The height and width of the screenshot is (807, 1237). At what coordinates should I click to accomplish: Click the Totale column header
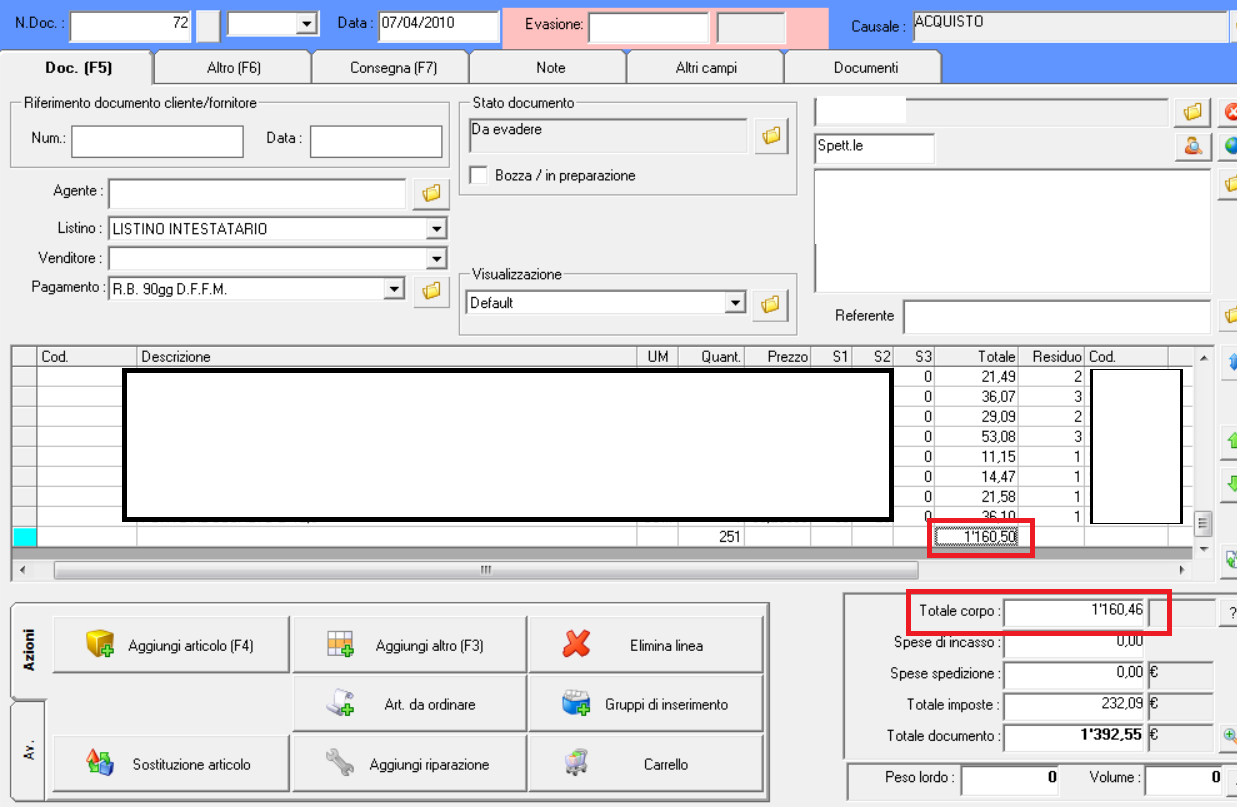click(x=976, y=356)
